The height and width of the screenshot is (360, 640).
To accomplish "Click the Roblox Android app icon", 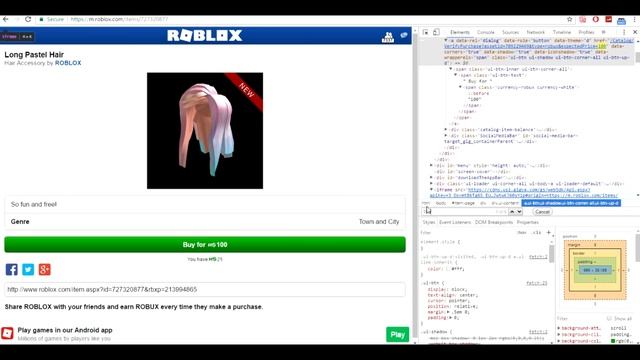I will [7, 333].
